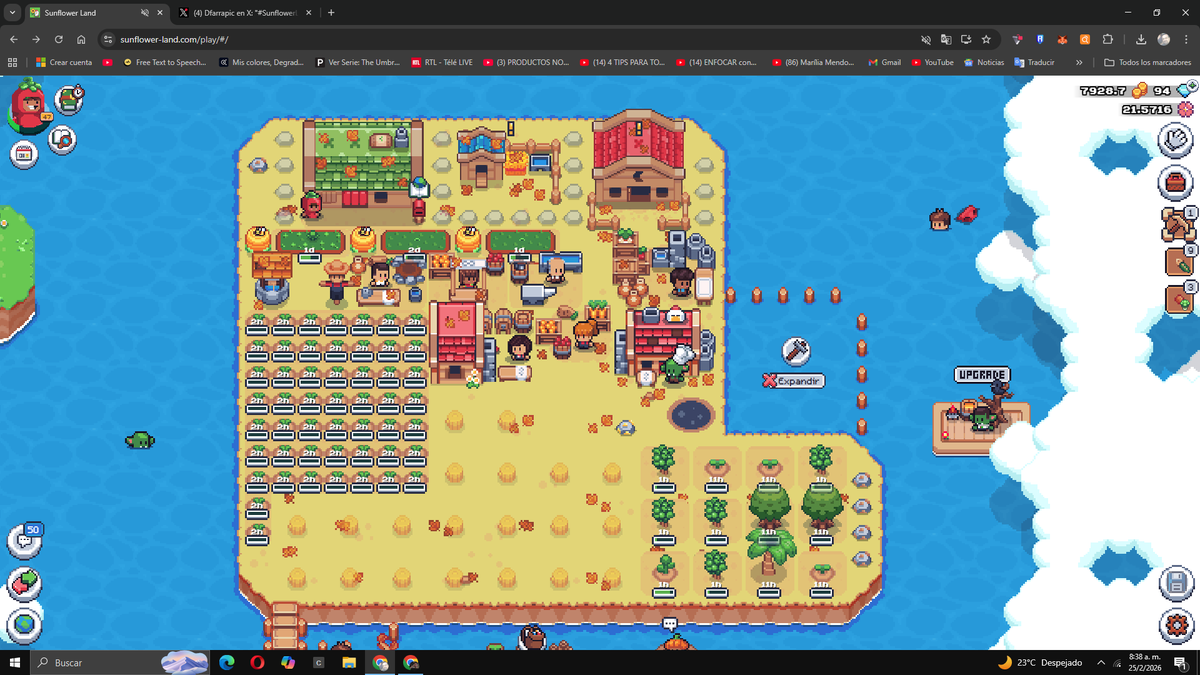Open the player avatar profile with level 47

click(x=31, y=107)
